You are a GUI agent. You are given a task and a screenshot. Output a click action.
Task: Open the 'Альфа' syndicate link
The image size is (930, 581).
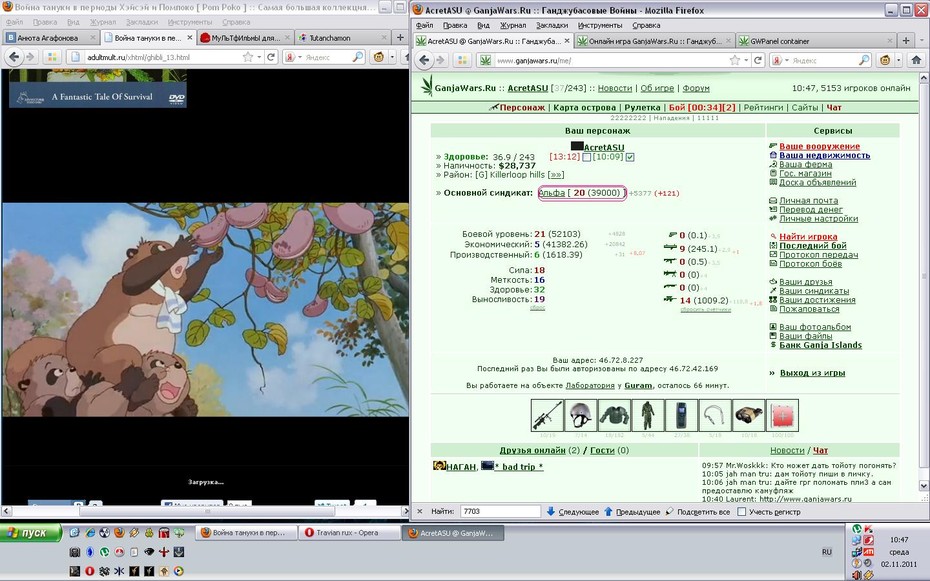[552, 193]
